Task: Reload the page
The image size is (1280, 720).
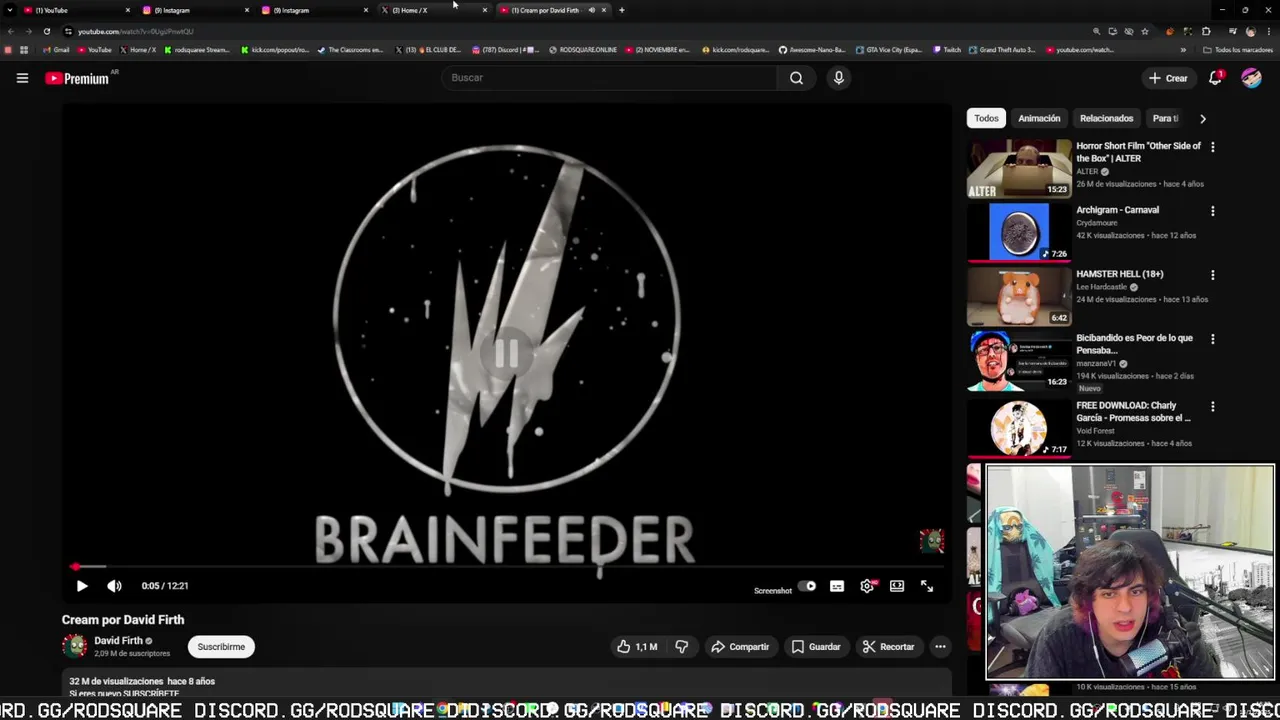Action: [x=46, y=31]
